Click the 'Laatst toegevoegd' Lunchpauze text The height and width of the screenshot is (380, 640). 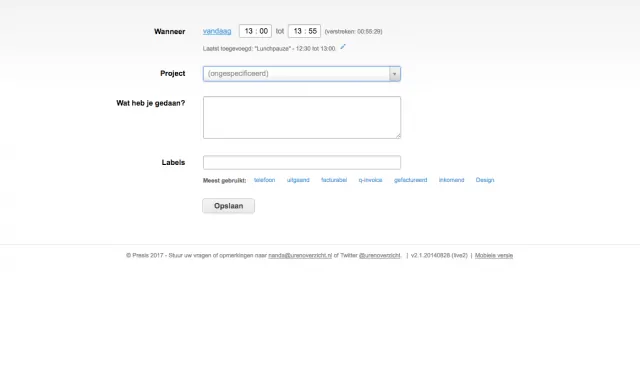pos(269,49)
